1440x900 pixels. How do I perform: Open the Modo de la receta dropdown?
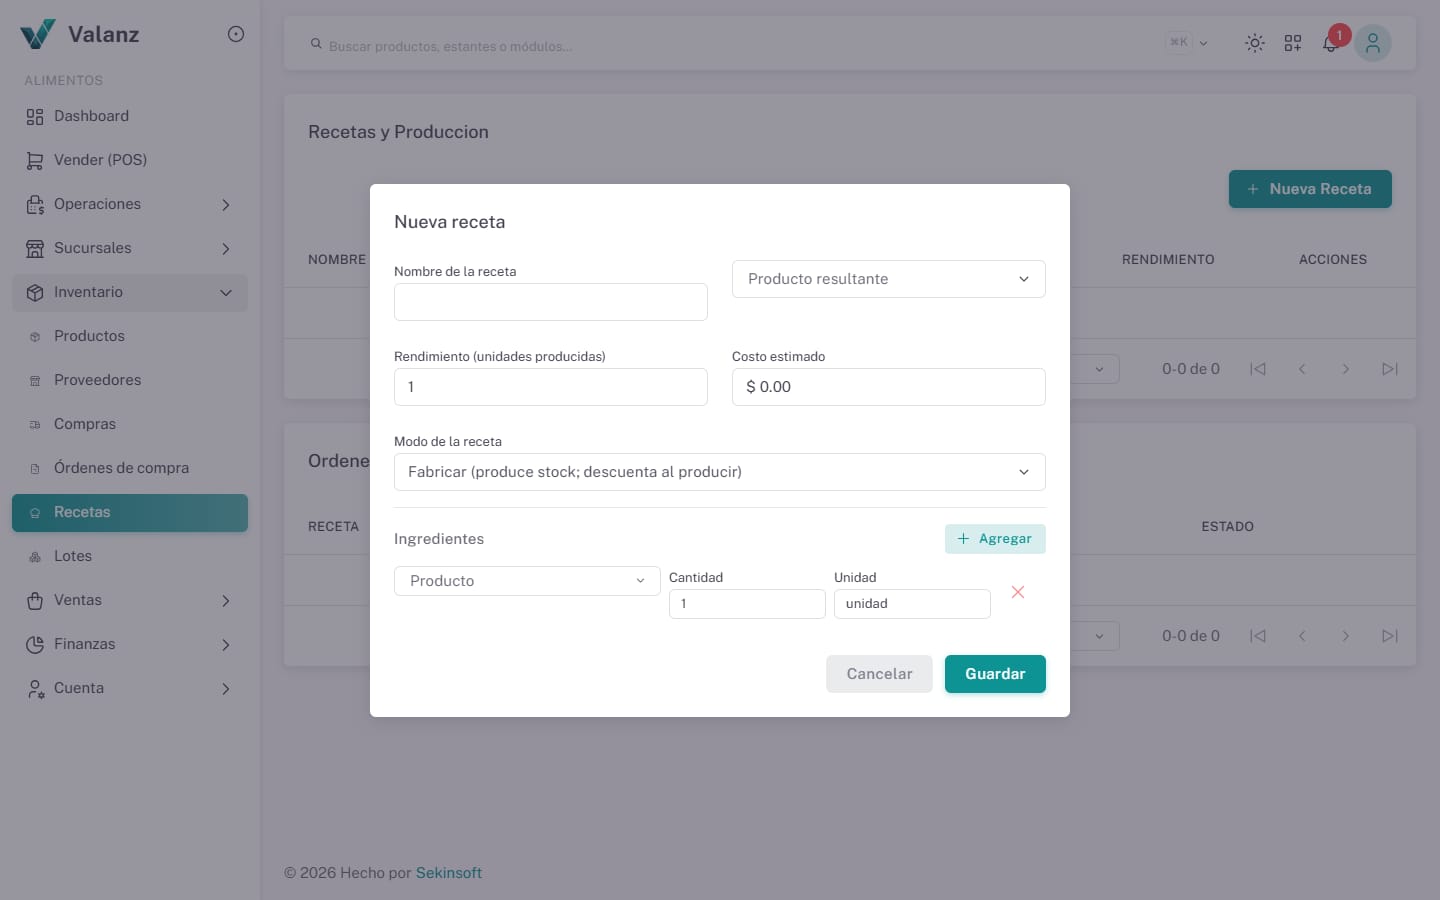[x=720, y=472]
